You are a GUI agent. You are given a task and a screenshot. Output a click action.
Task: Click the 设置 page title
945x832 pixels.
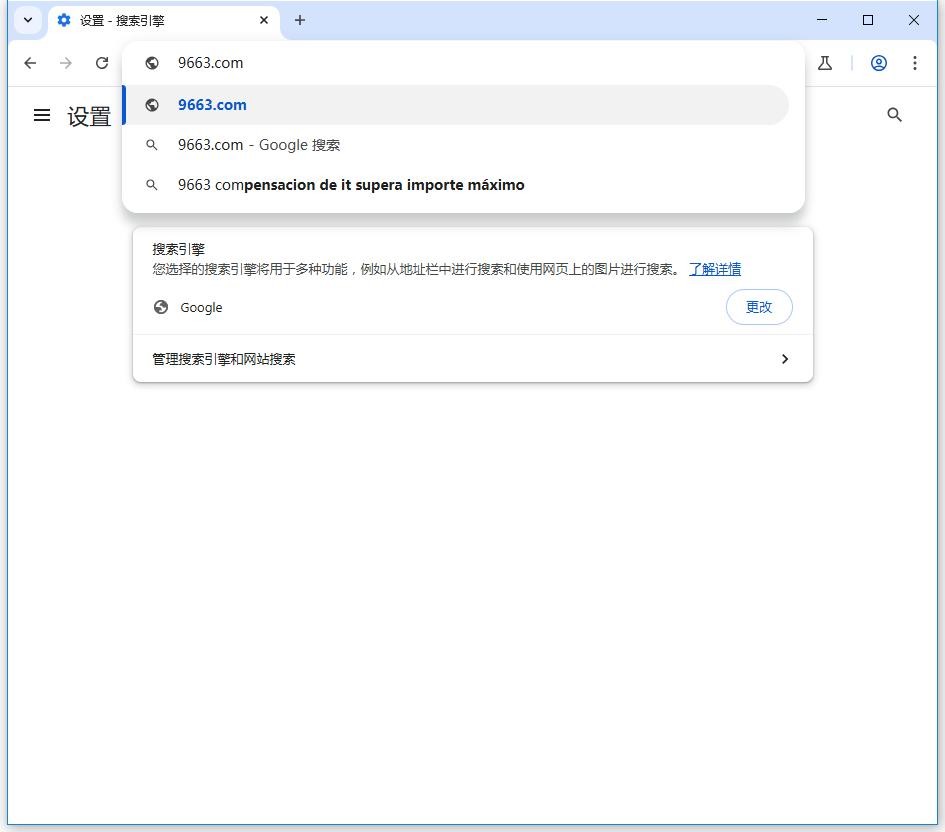(89, 116)
